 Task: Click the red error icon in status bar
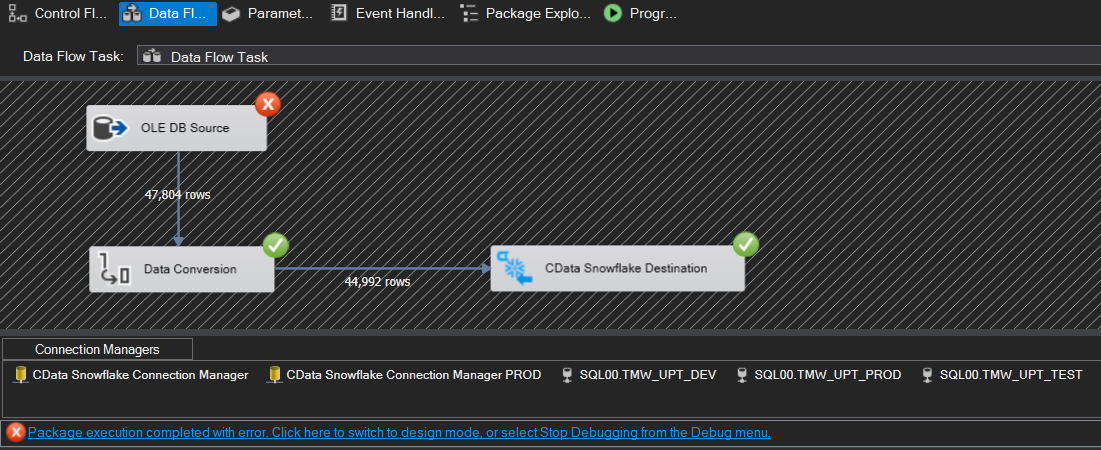point(16,432)
